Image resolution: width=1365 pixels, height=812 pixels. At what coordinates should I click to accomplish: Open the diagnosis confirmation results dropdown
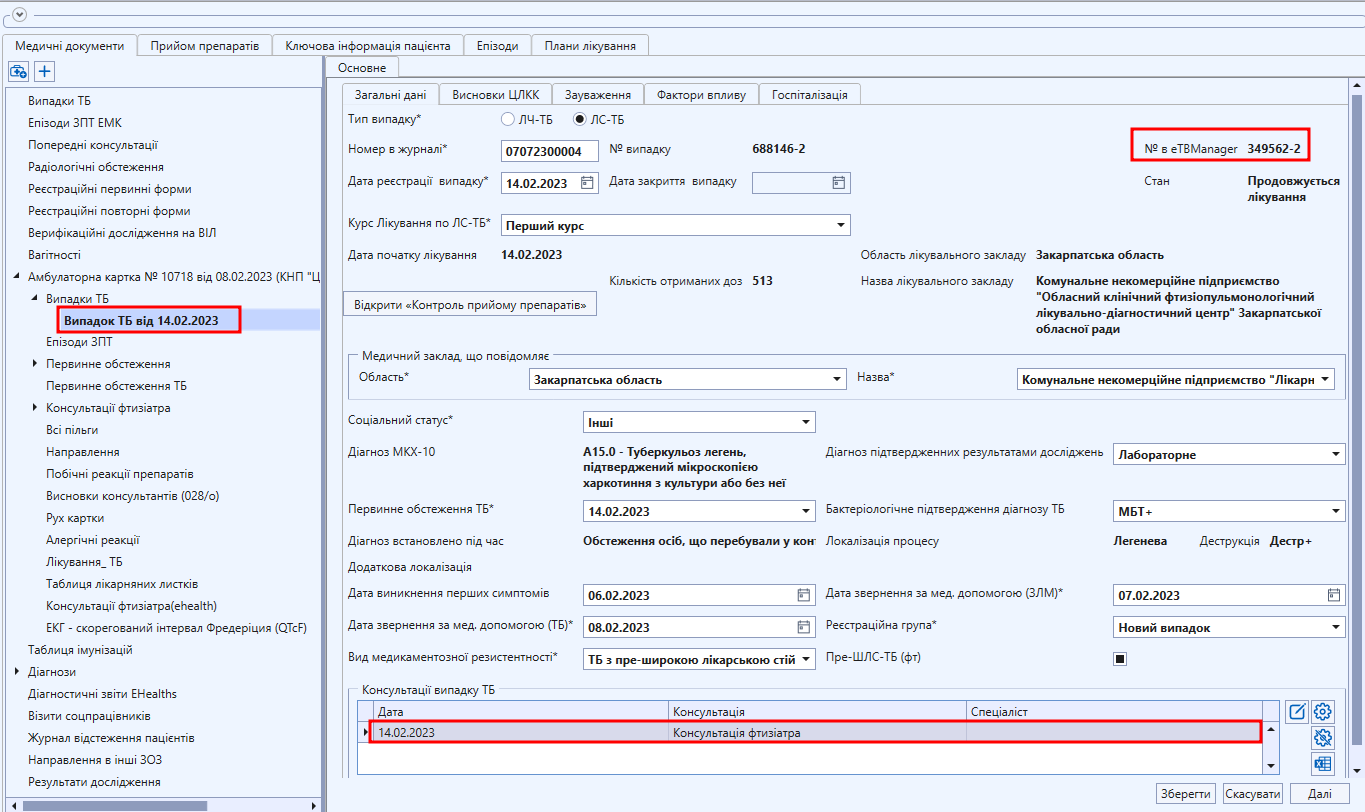click(x=1337, y=455)
